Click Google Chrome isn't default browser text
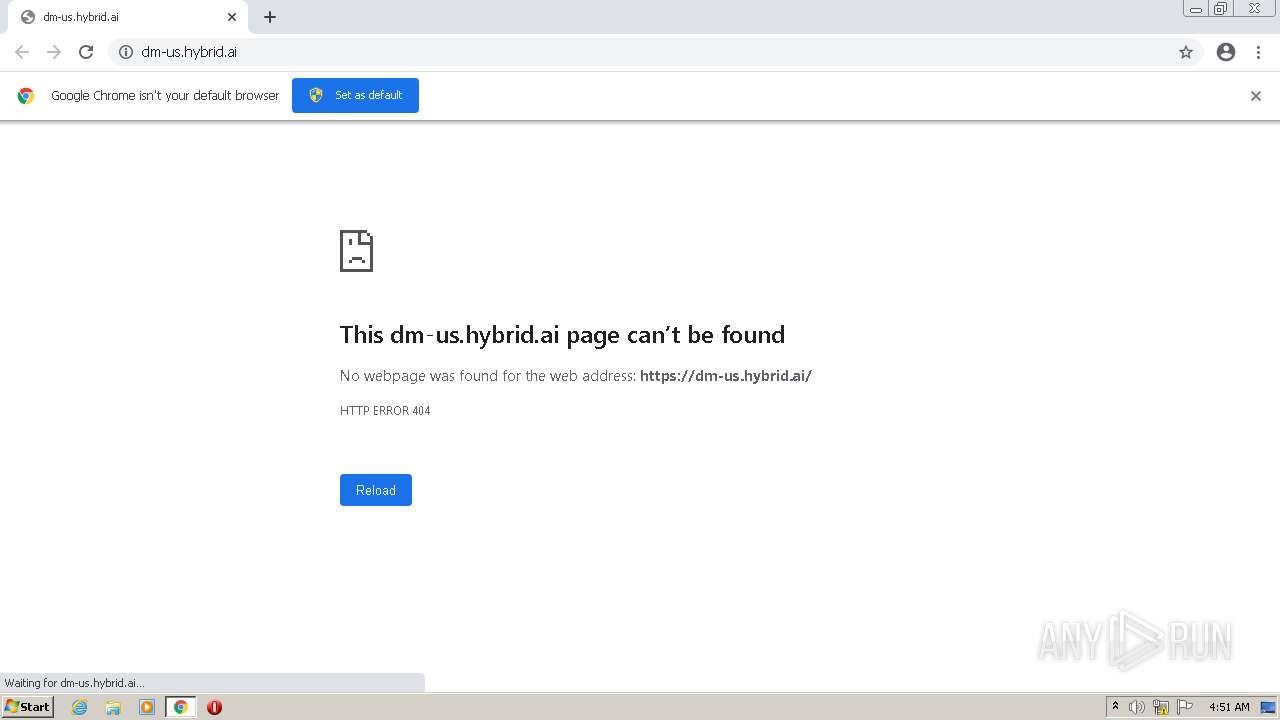1280x720 pixels. [165, 96]
